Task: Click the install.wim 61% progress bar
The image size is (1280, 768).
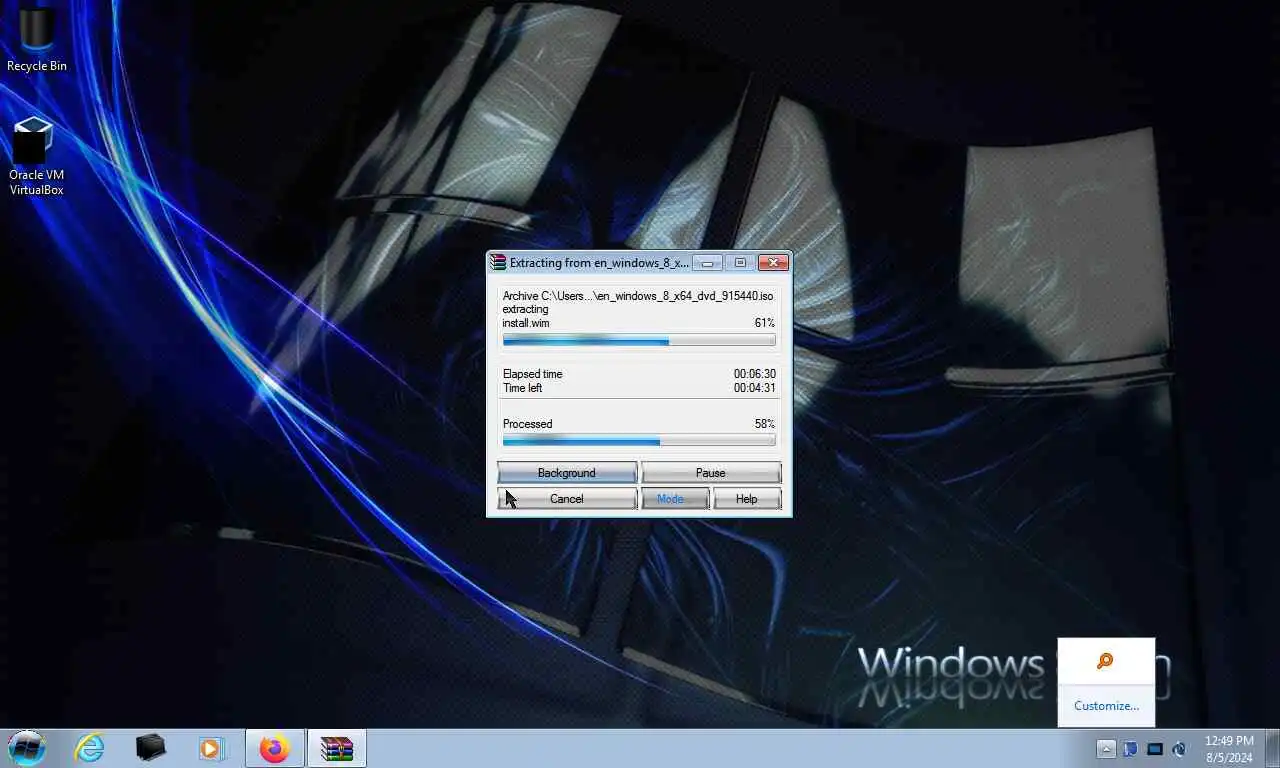Action: tap(639, 341)
